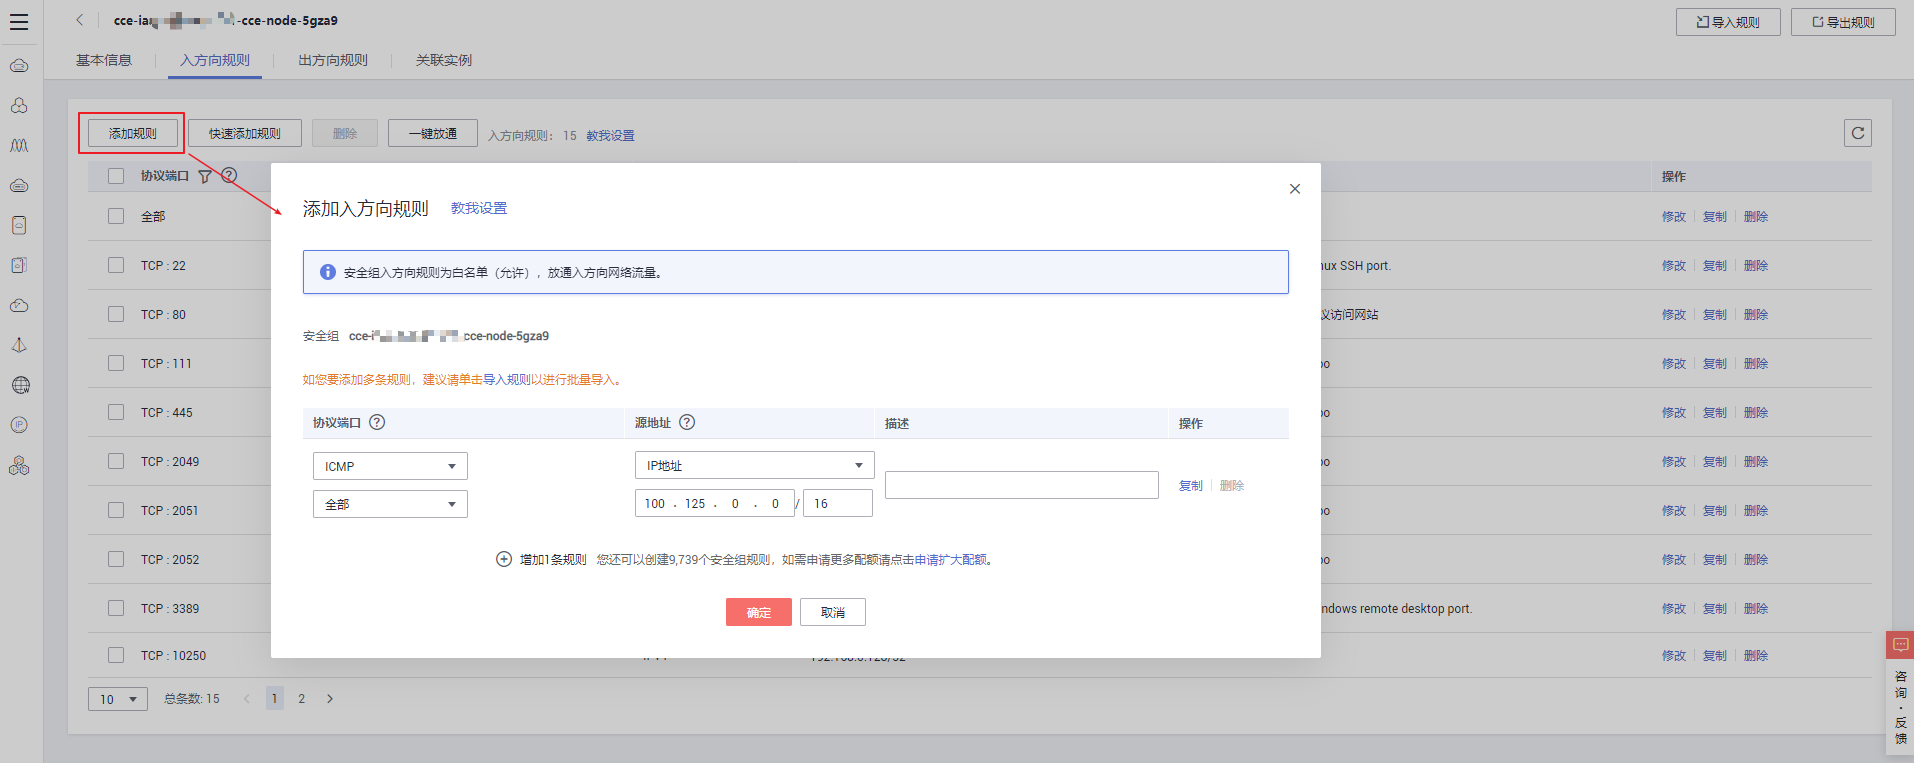Image resolution: width=1914 pixels, height=763 pixels.
Task: Open the 全部 port type dropdown
Action: [x=390, y=504]
